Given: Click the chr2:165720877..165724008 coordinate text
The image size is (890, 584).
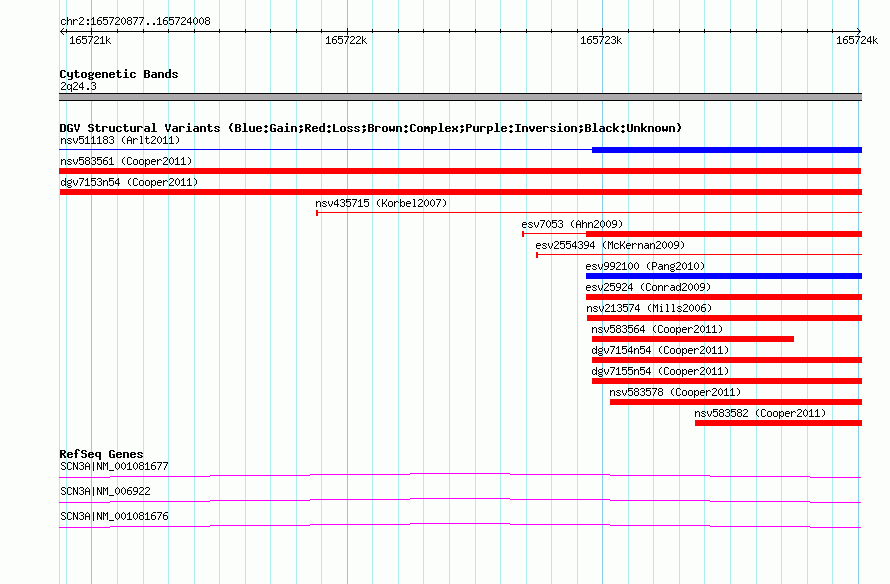Looking at the screenshot, I should tap(135, 21).
